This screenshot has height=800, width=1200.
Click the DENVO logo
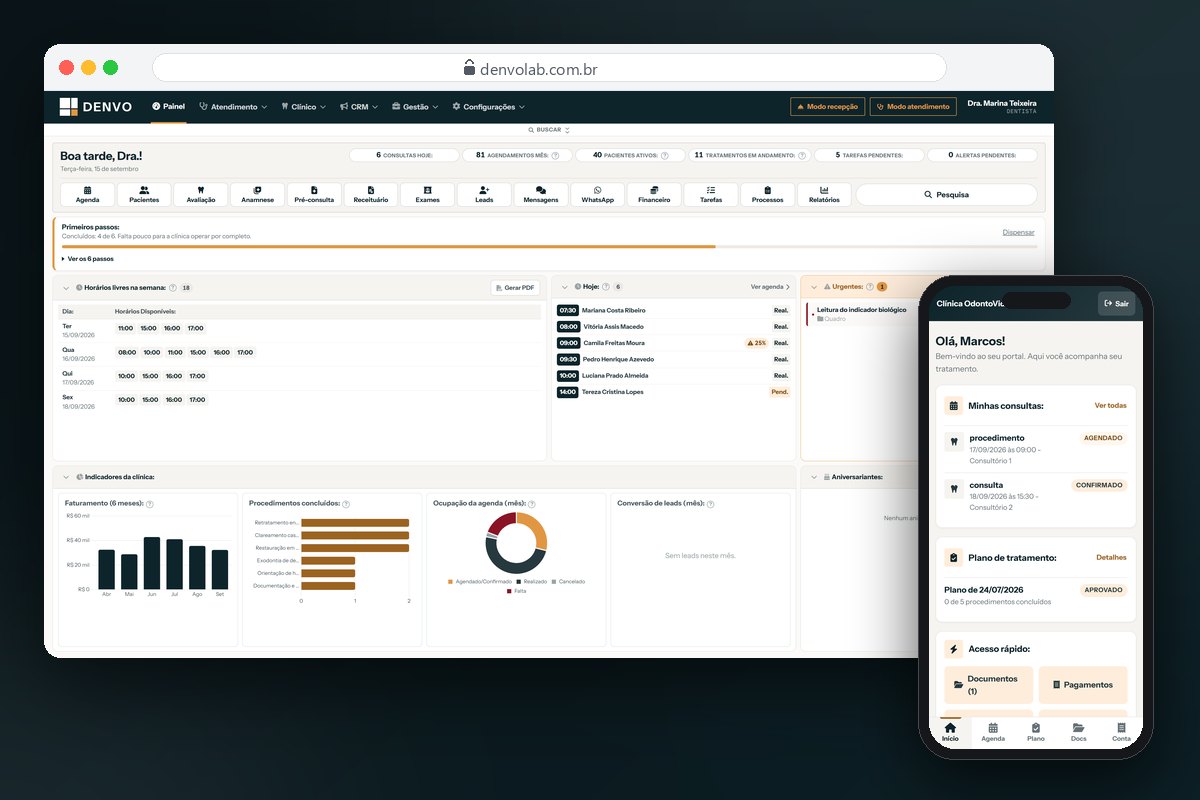[95, 107]
